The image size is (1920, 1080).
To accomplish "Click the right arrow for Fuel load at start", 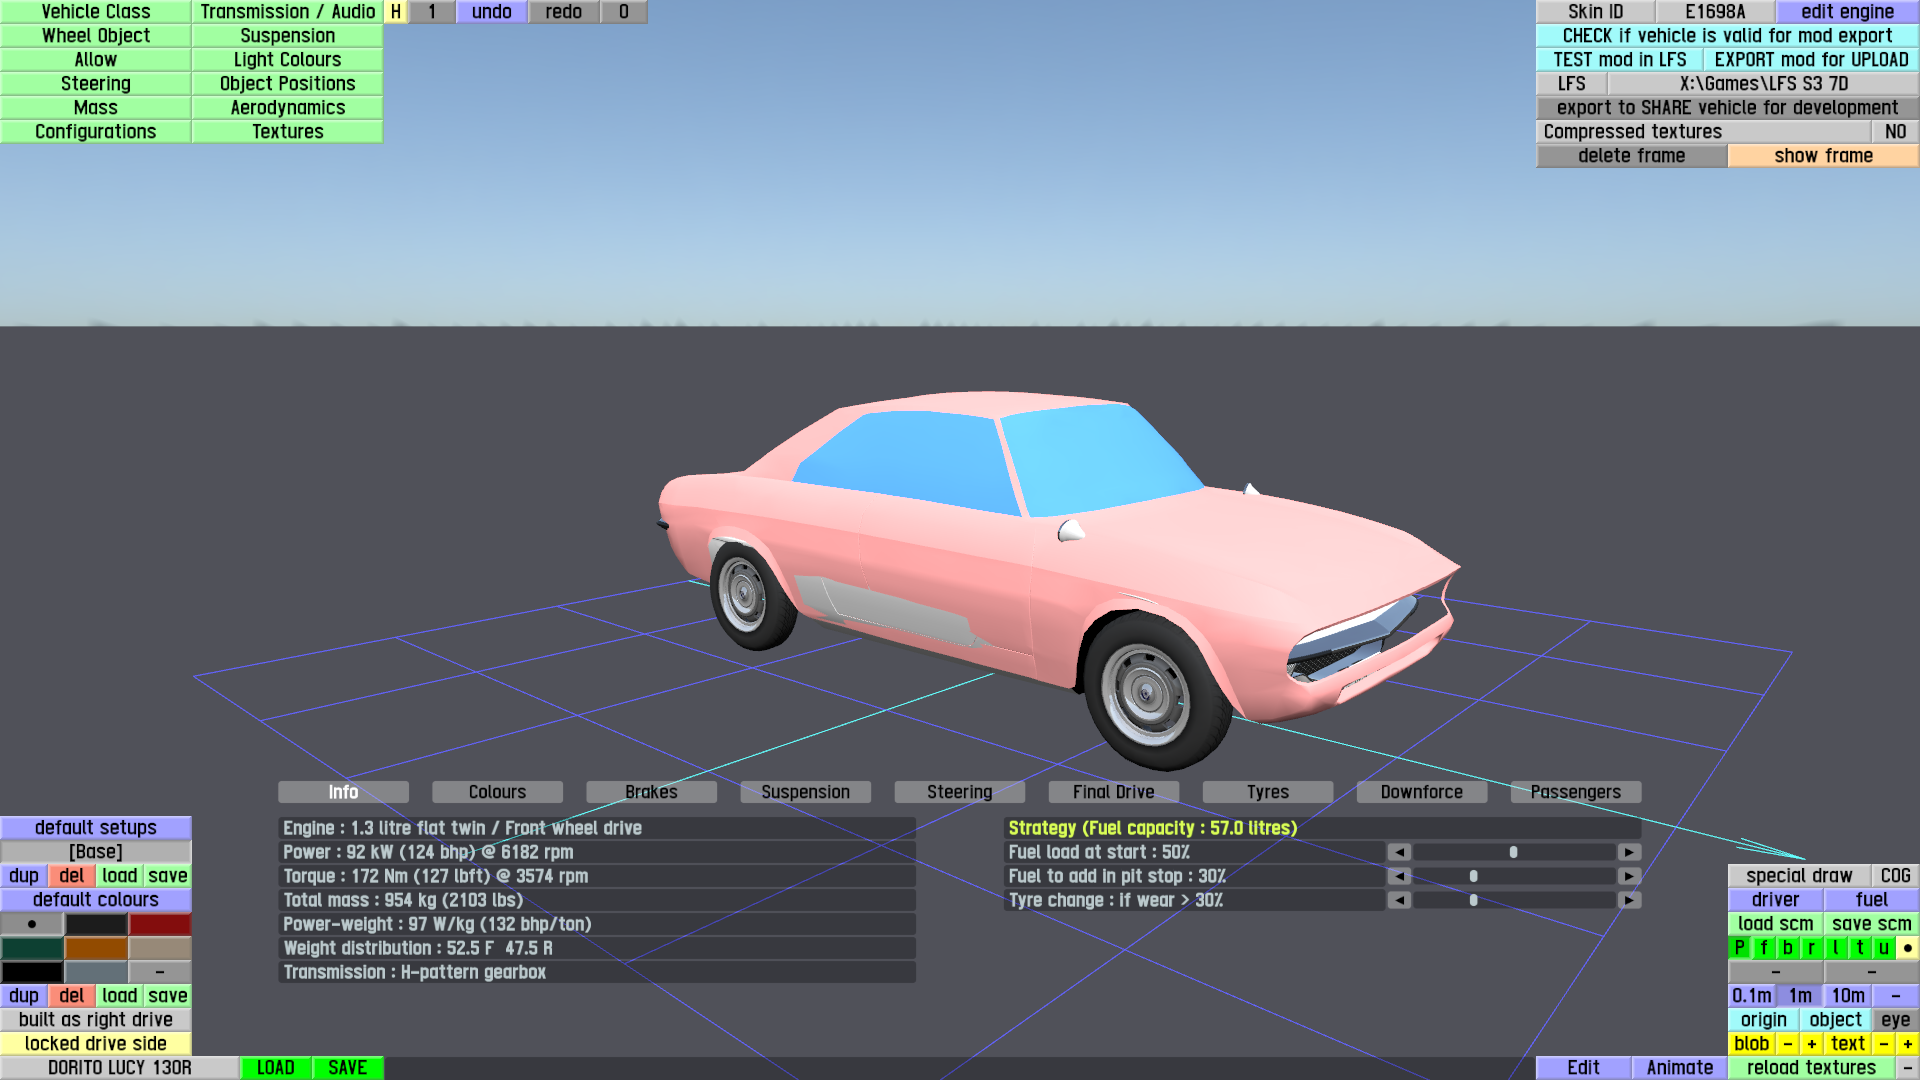I will (x=1629, y=852).
